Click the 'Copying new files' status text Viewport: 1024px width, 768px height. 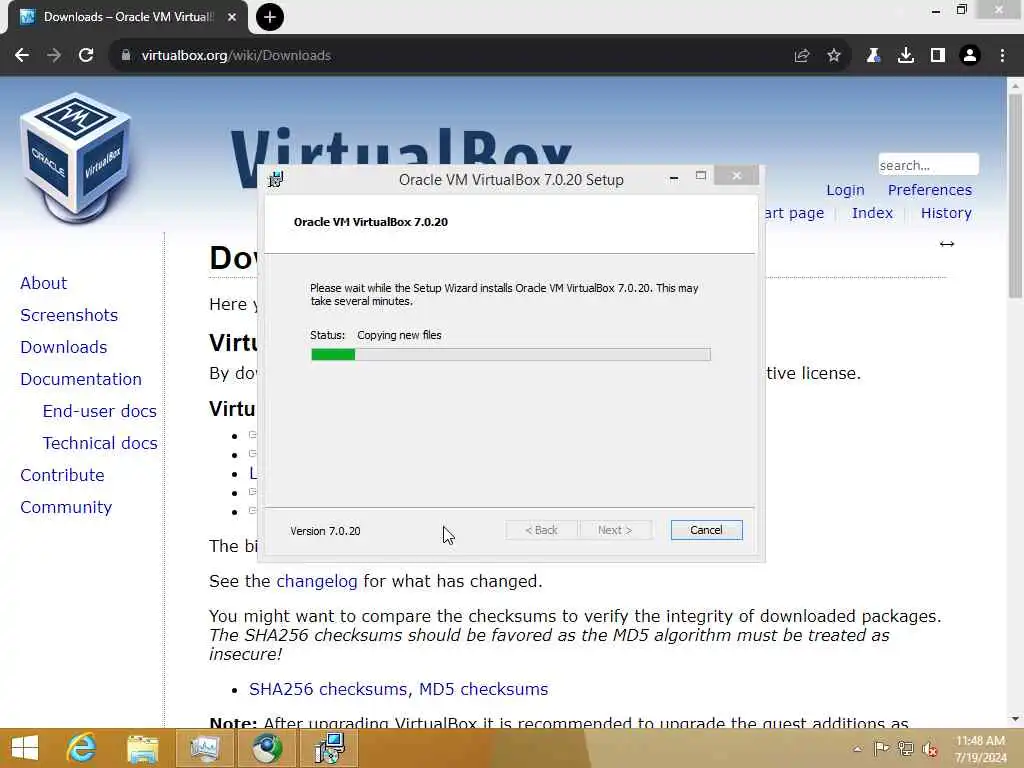click(399, 335)
